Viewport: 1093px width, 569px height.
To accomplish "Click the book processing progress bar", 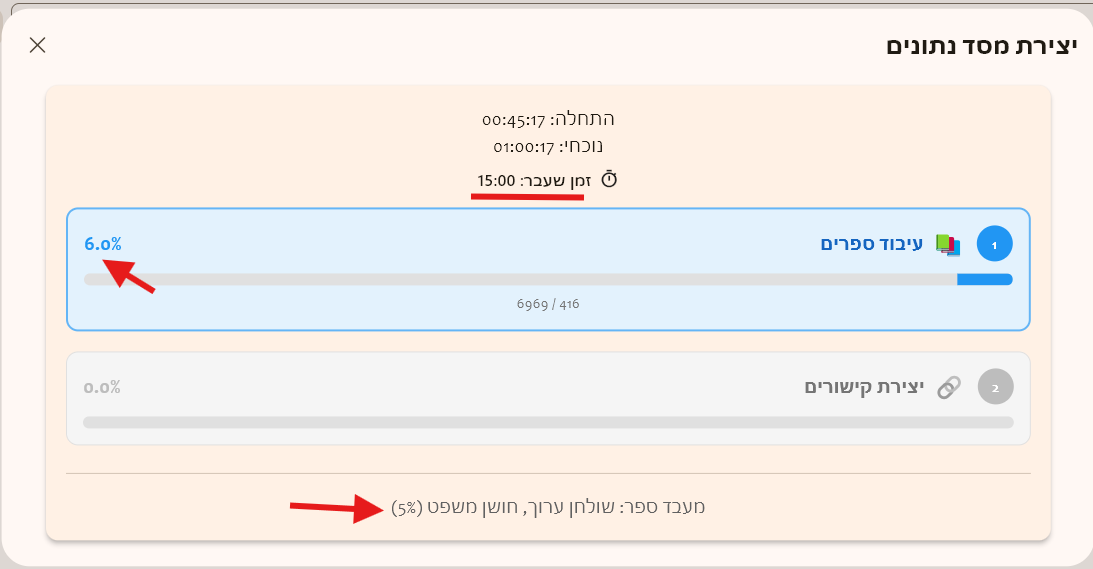I will coord(548,280).
